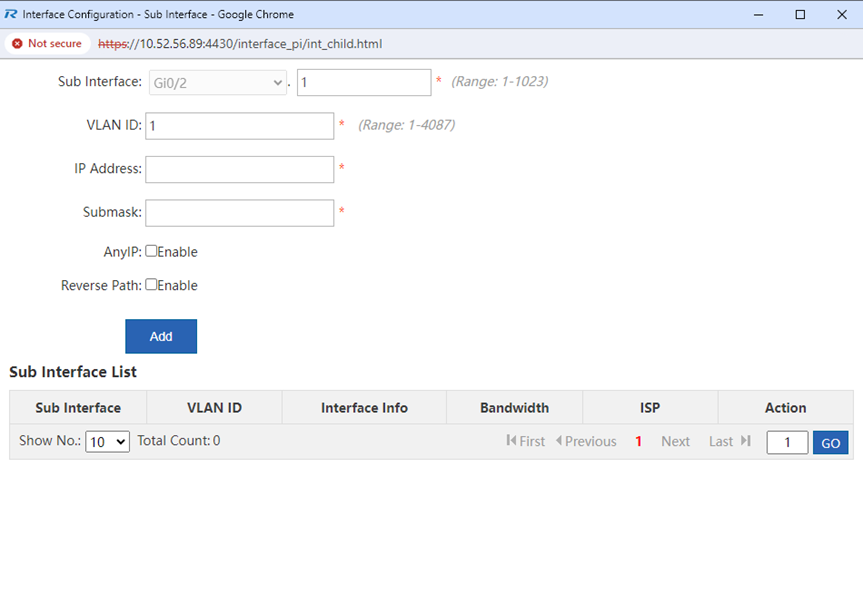This screenshot has height=603, width=863.
Task: Click the browser address URL text
Action: click(x=240, y=44)
